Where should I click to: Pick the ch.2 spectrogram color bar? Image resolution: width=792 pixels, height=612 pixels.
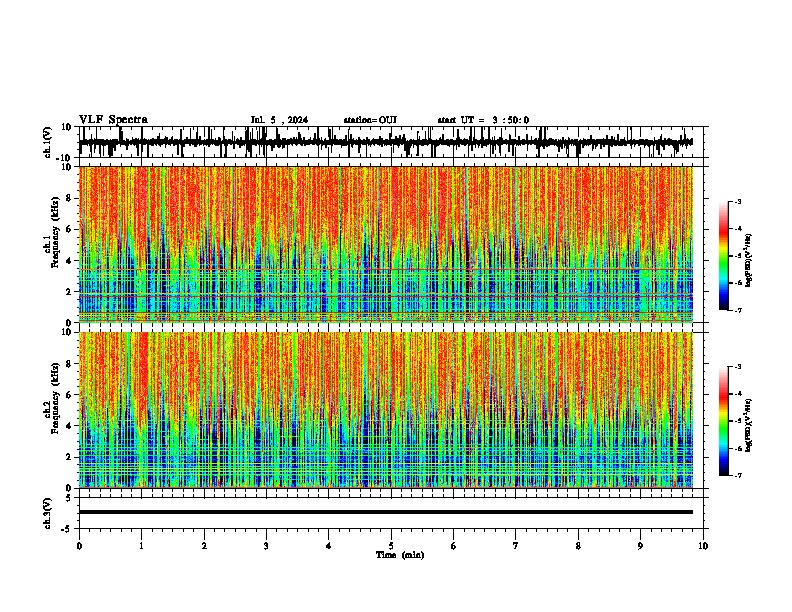[723, 421]
